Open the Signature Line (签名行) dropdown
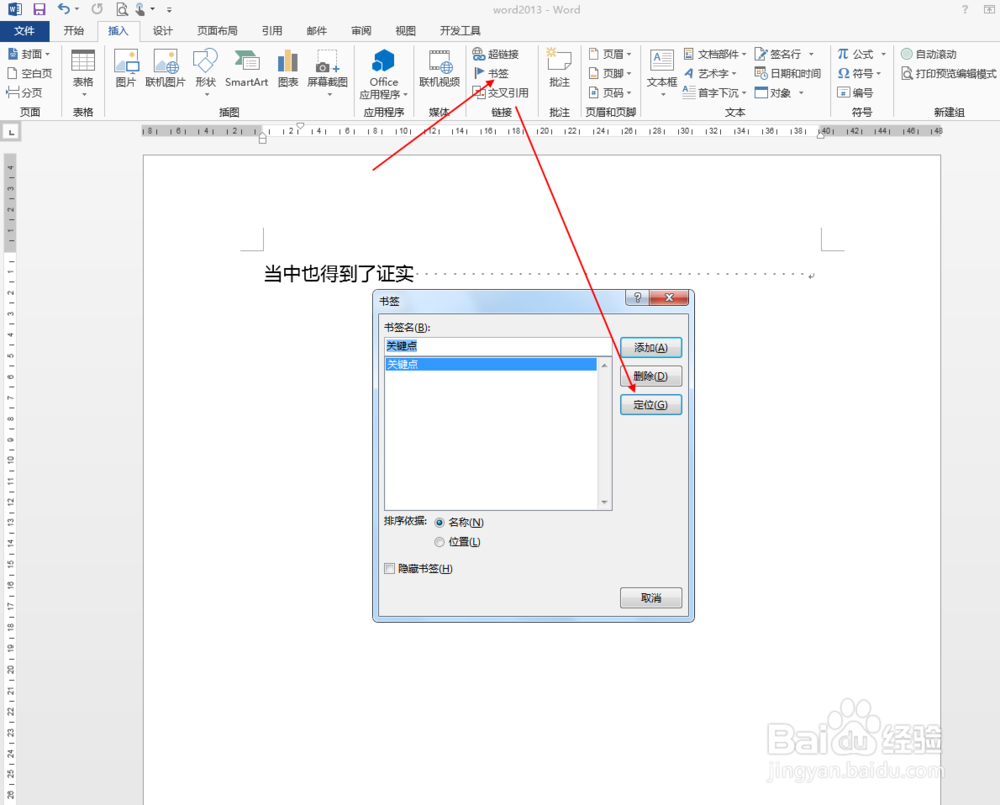 tap(784, 54)
